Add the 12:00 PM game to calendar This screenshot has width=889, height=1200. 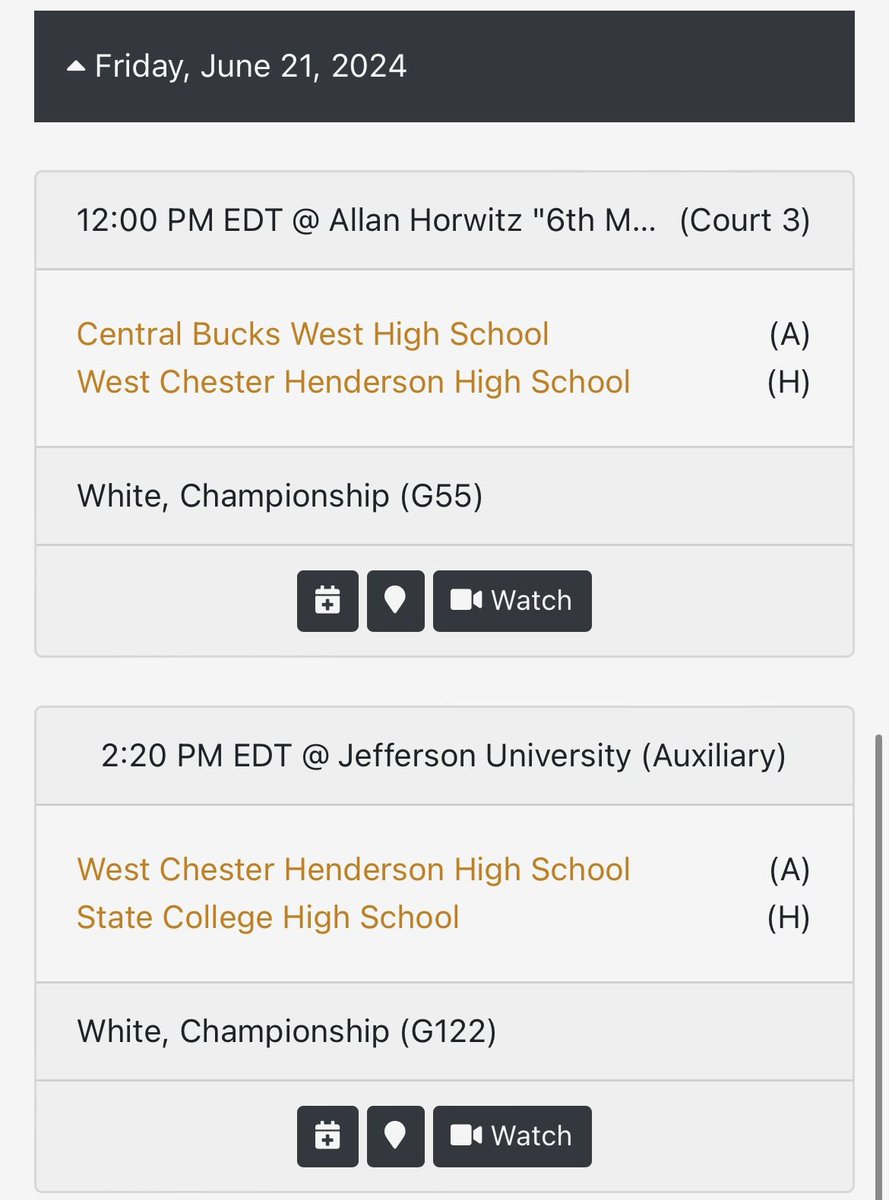[x=327, y=601]
